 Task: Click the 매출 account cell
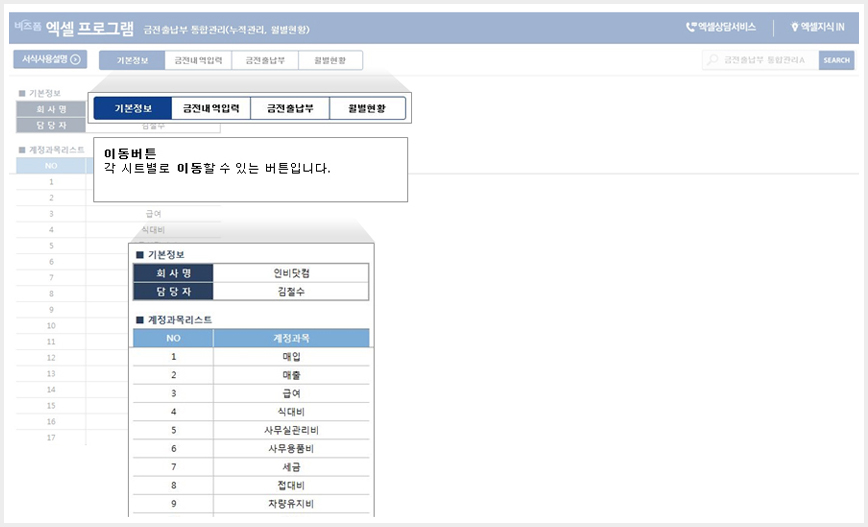coord(291,375)
